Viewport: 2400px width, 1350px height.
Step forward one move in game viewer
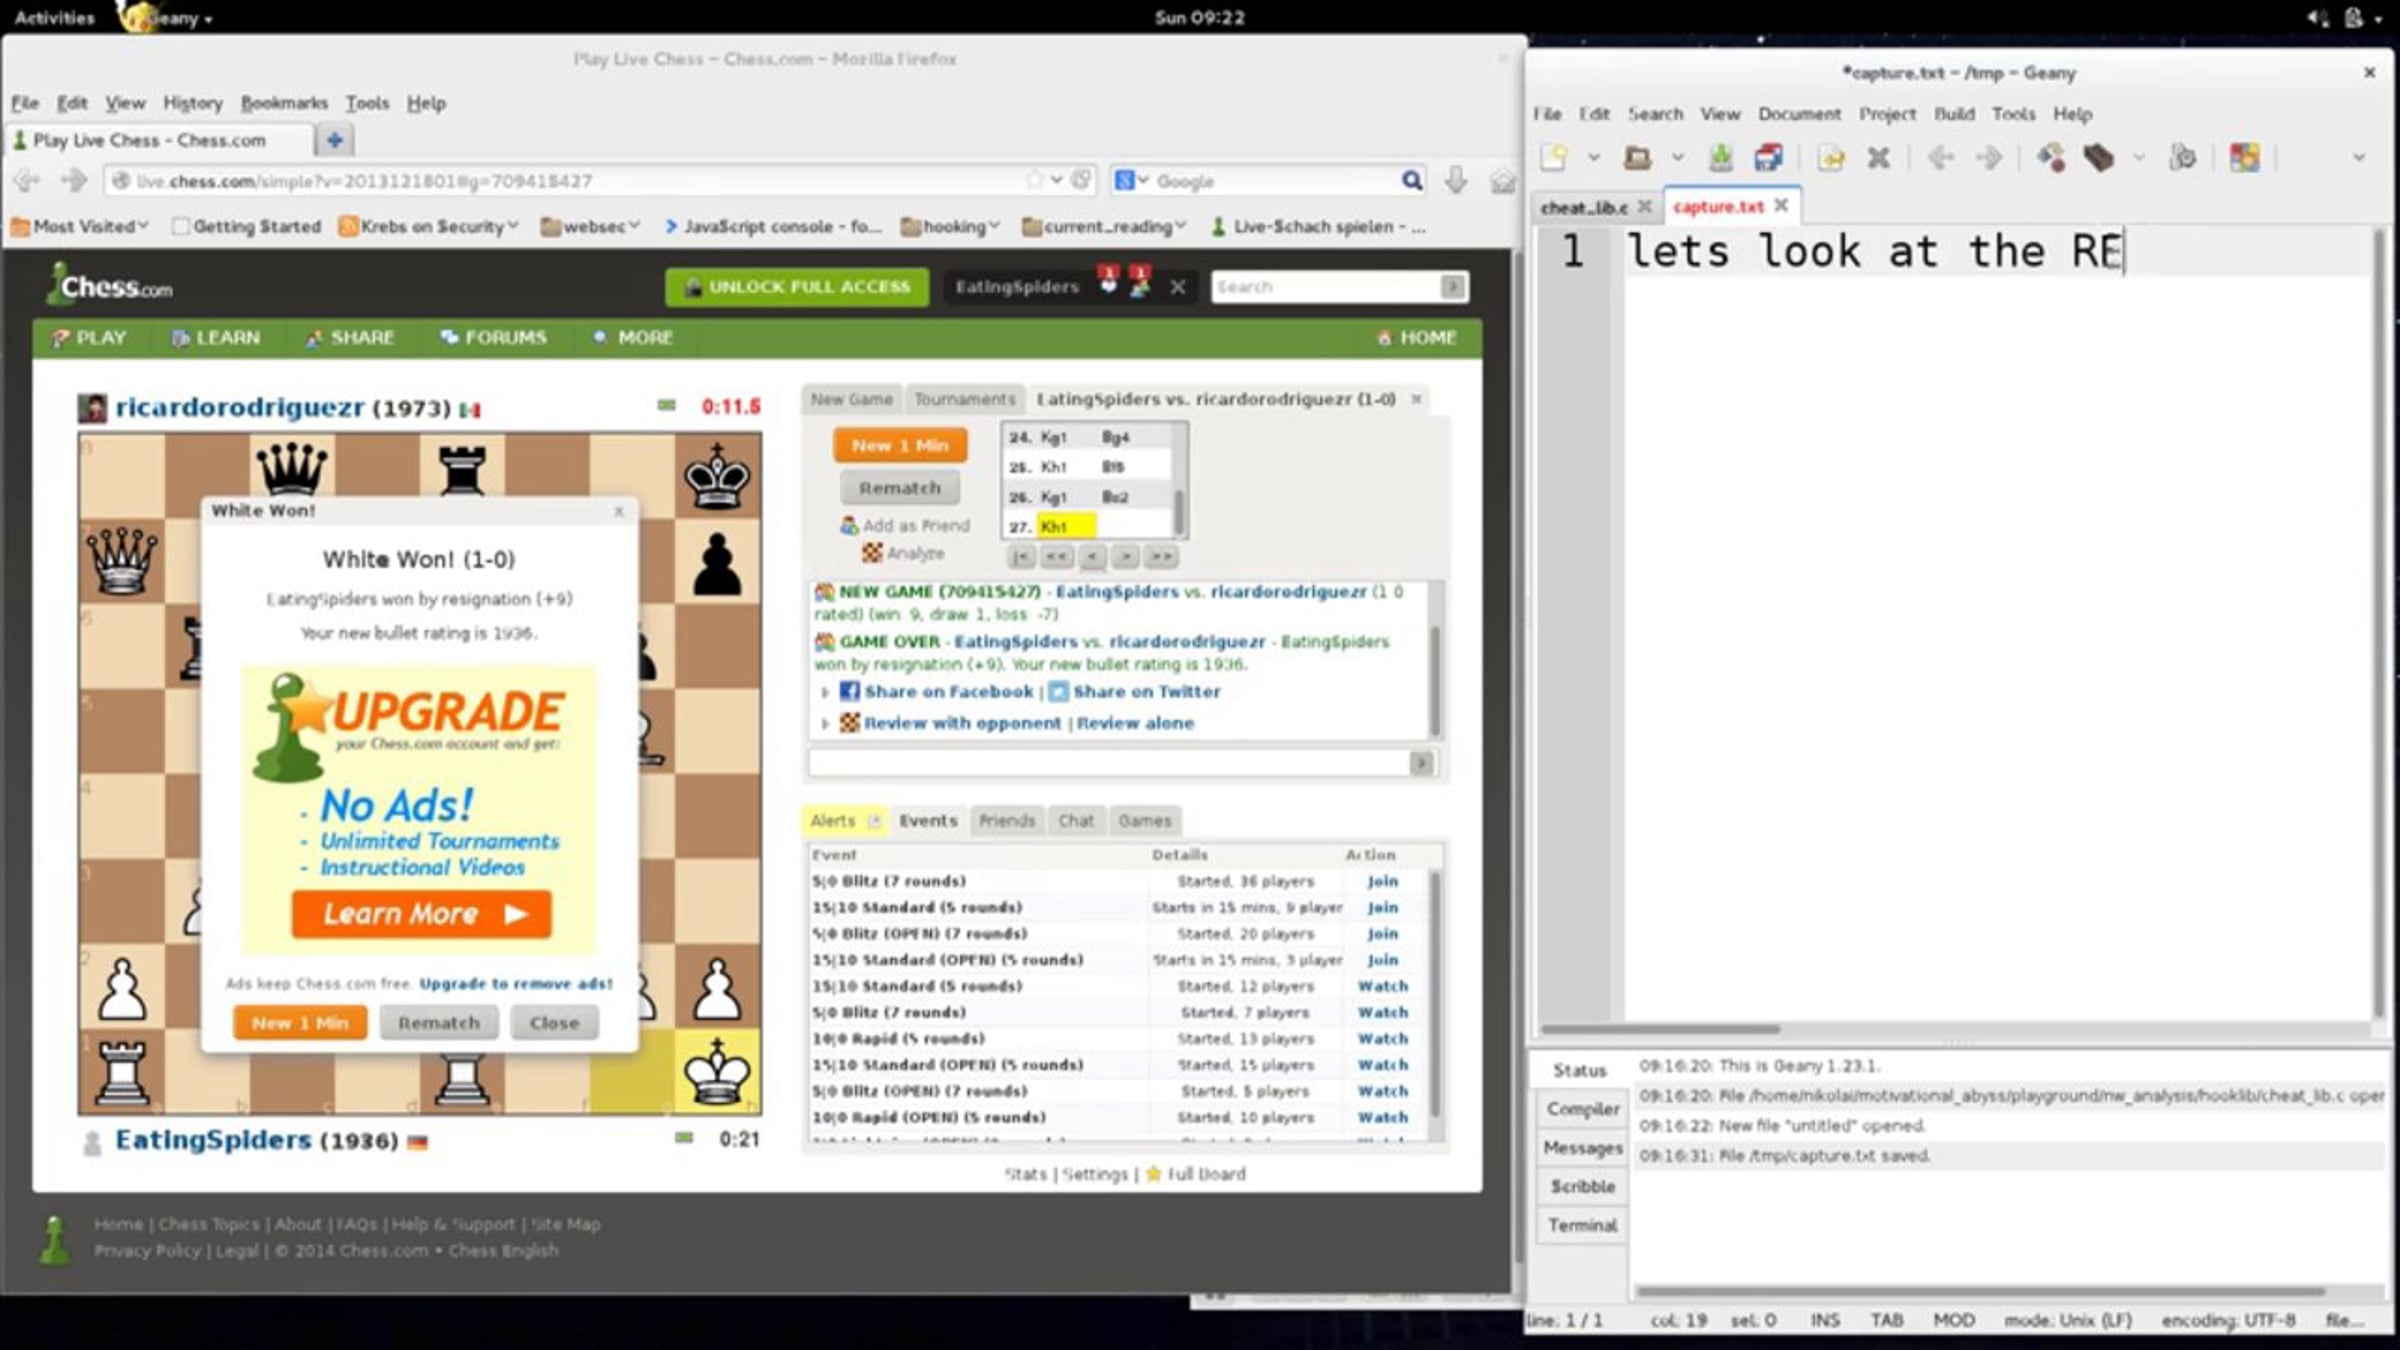point(1126,556)
